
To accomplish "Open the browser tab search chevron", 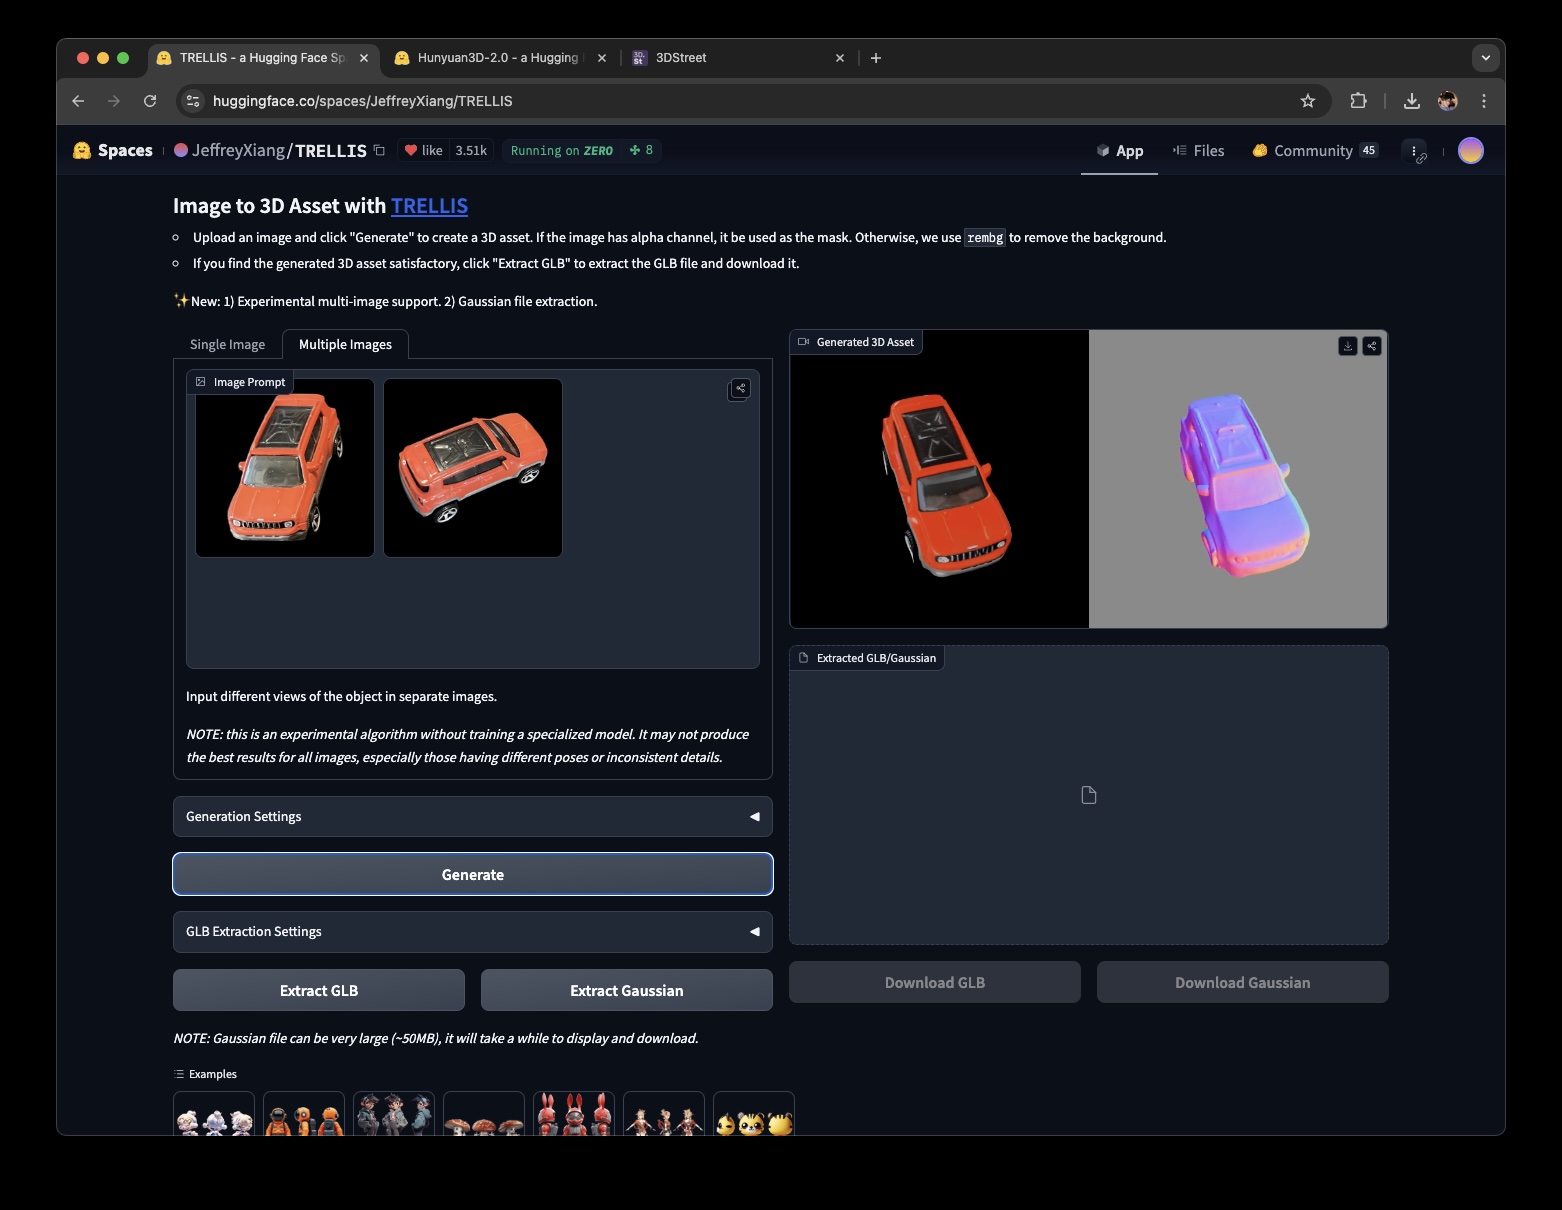I will coord(1484,57).
